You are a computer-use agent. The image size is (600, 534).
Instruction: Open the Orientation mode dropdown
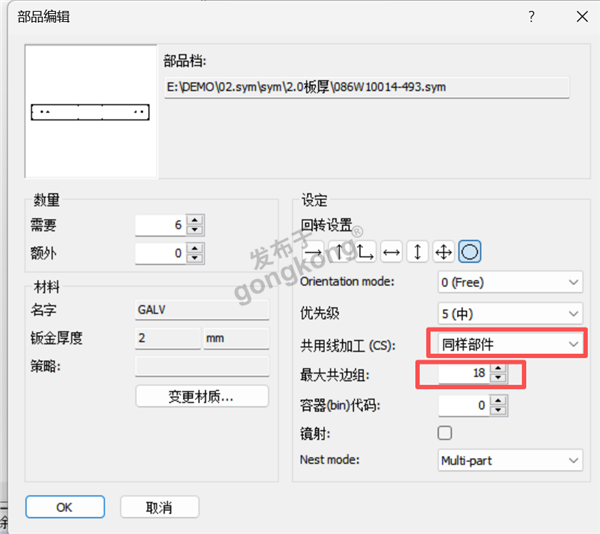510,282
